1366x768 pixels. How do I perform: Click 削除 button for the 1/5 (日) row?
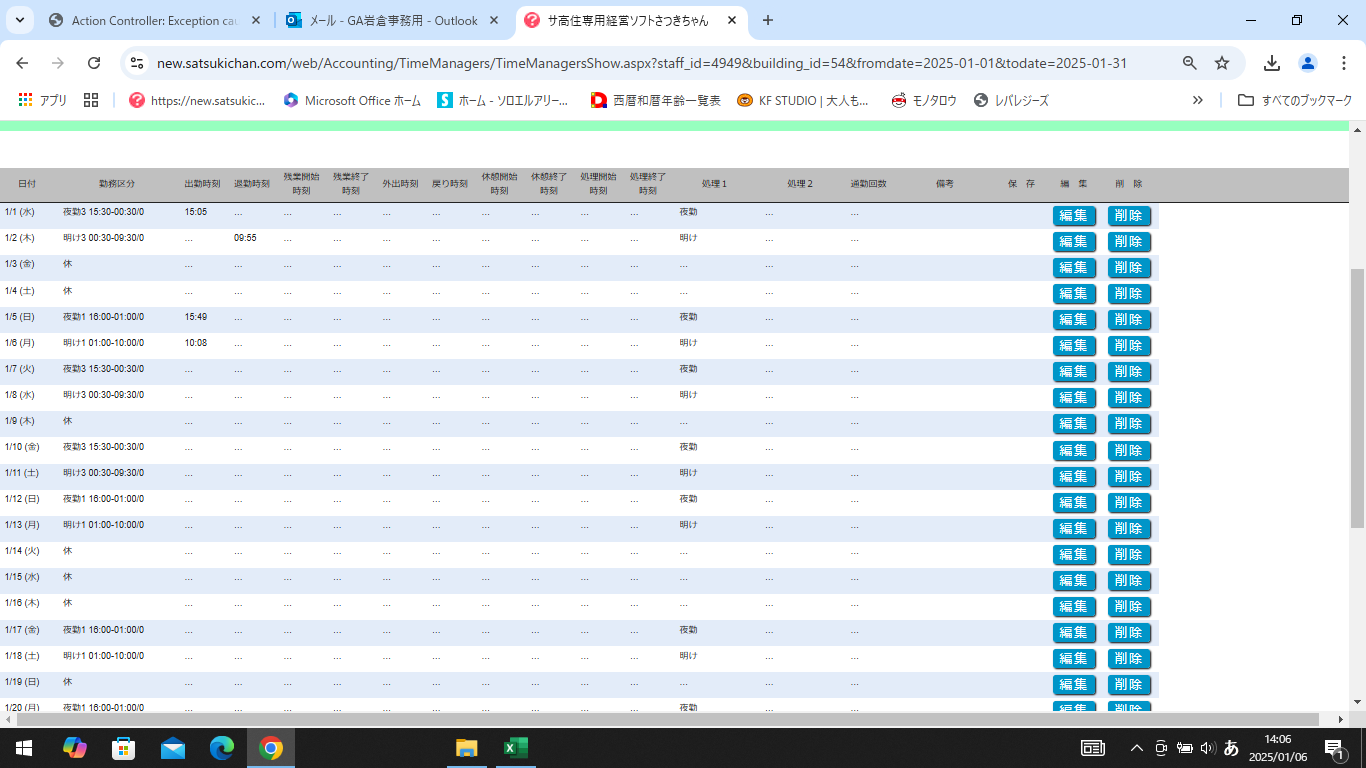point(1129,320)
